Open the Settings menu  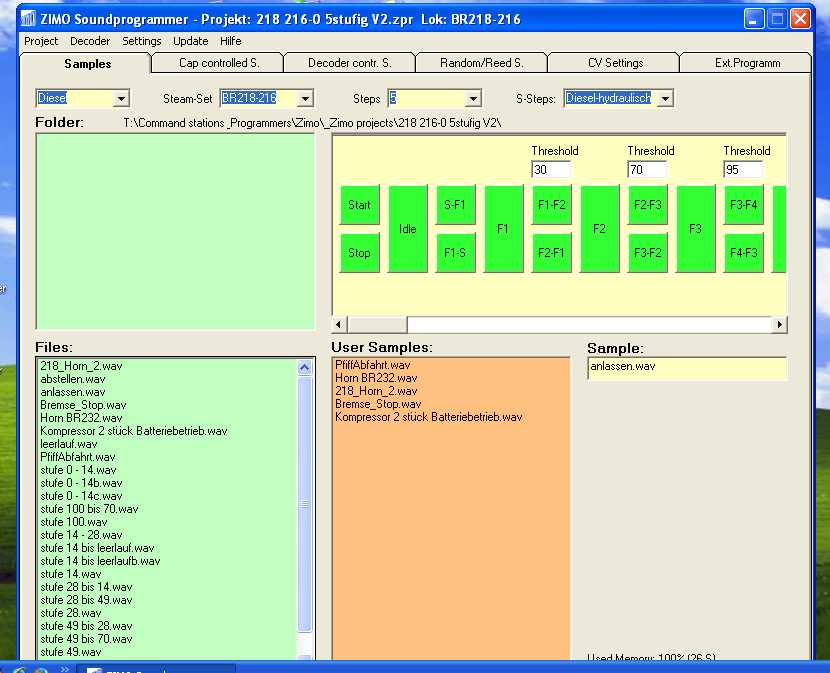141,41
